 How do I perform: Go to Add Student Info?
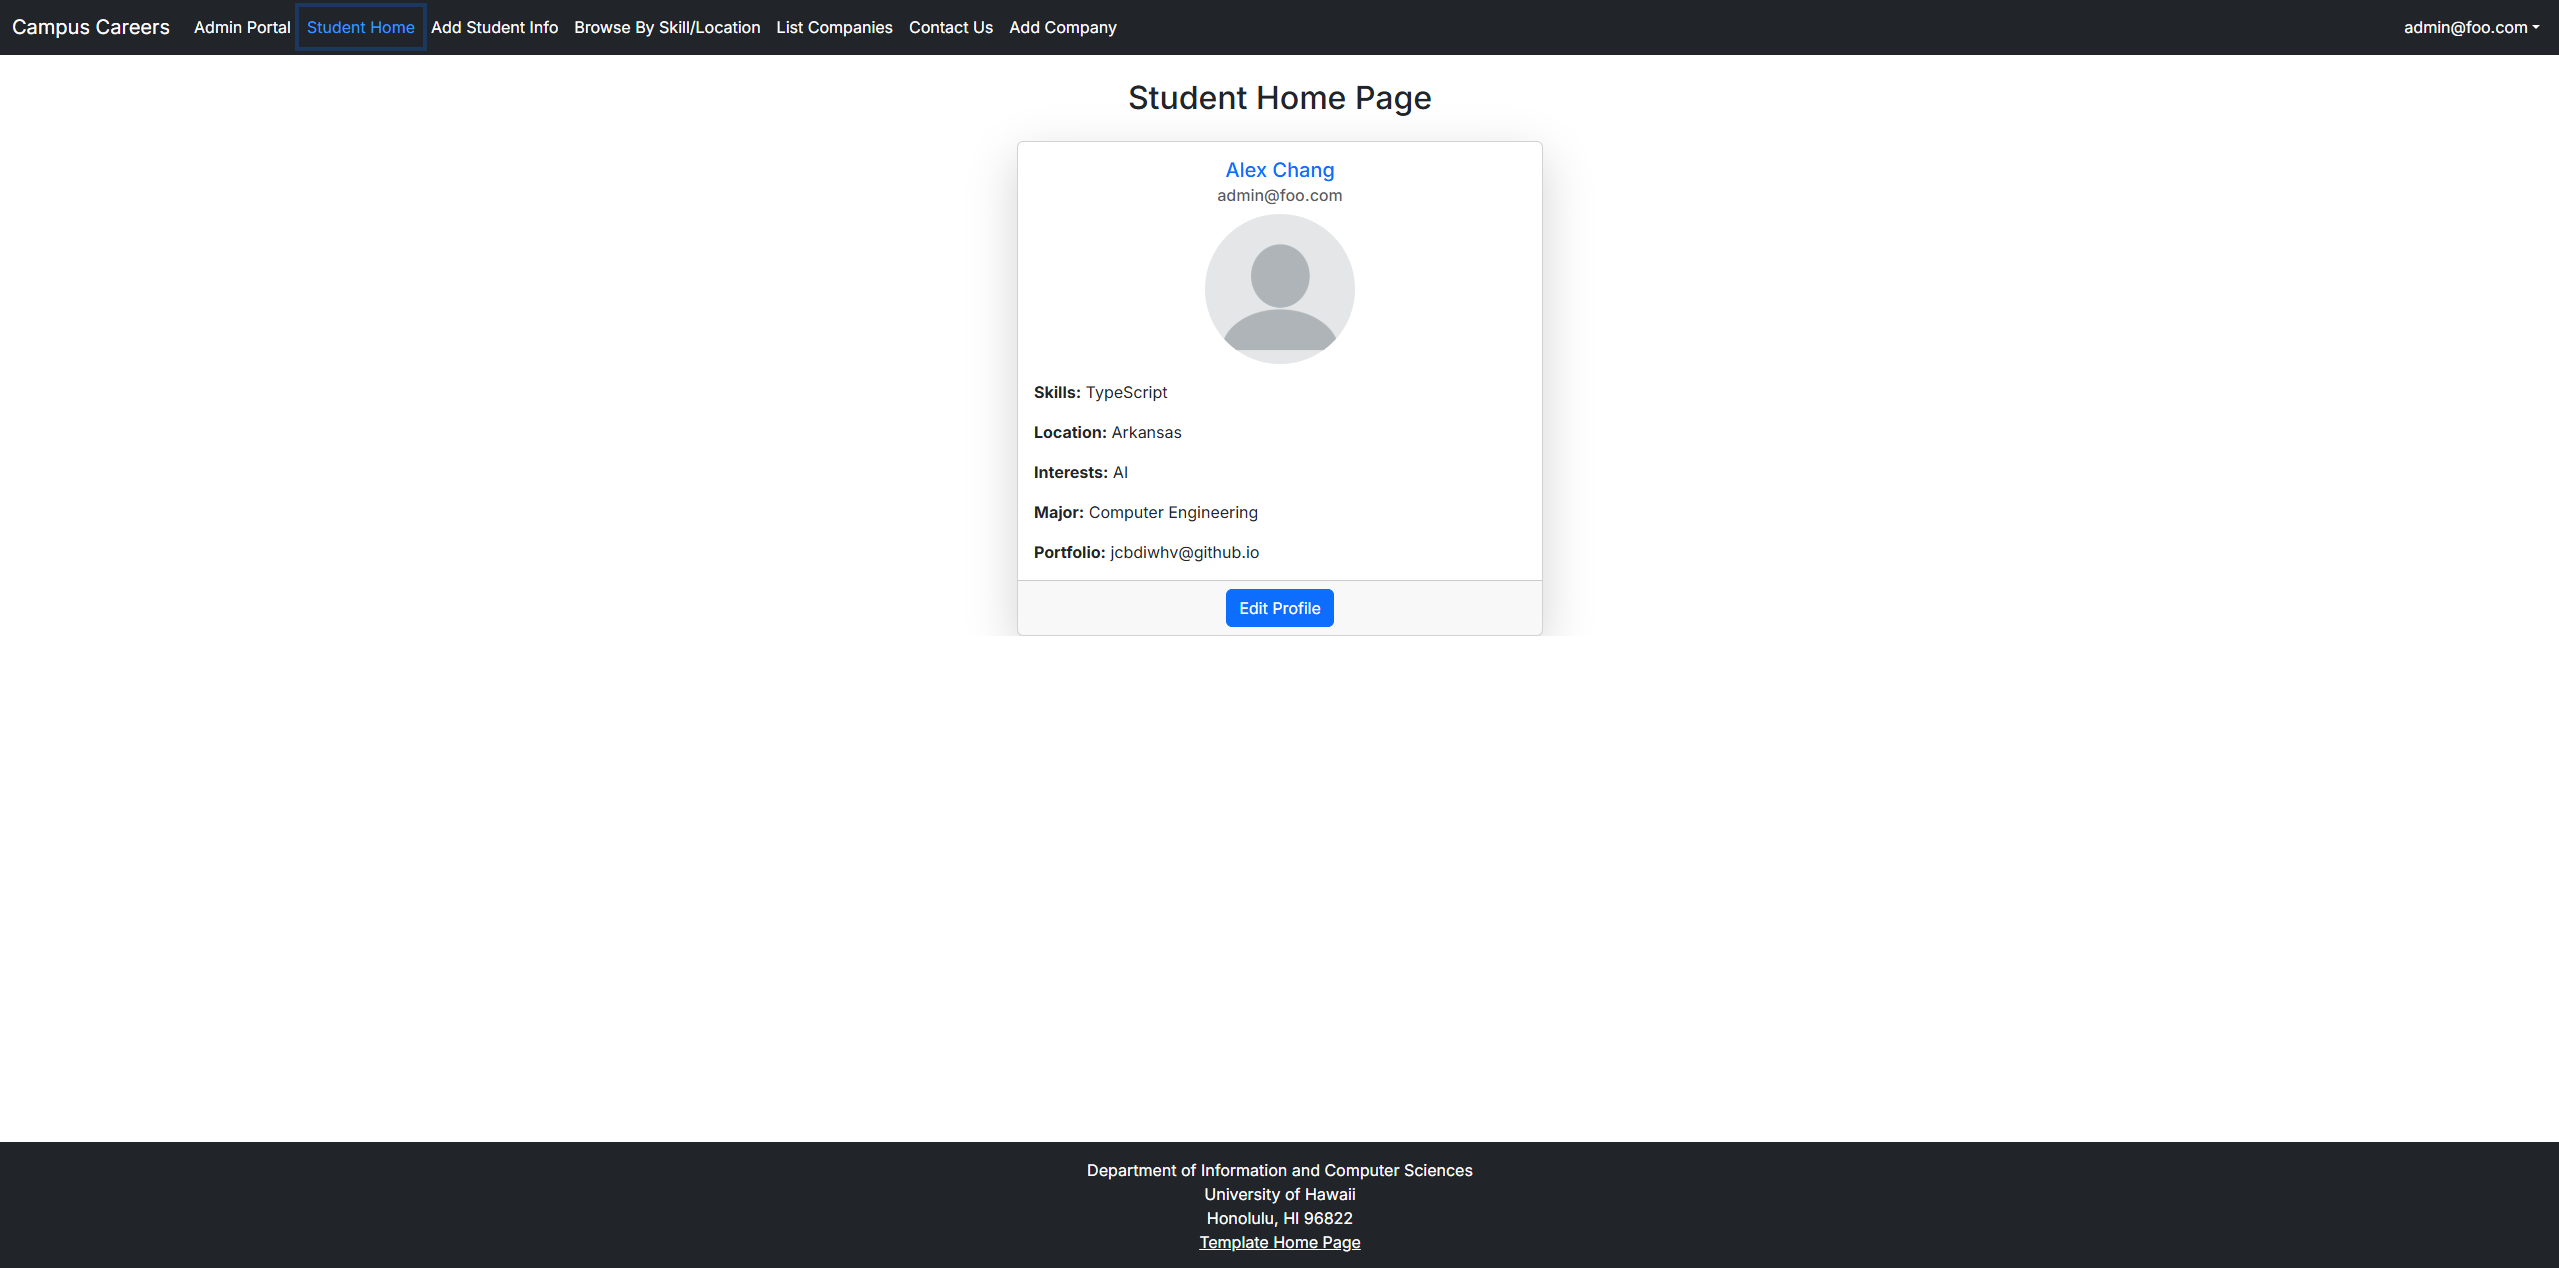494,27
